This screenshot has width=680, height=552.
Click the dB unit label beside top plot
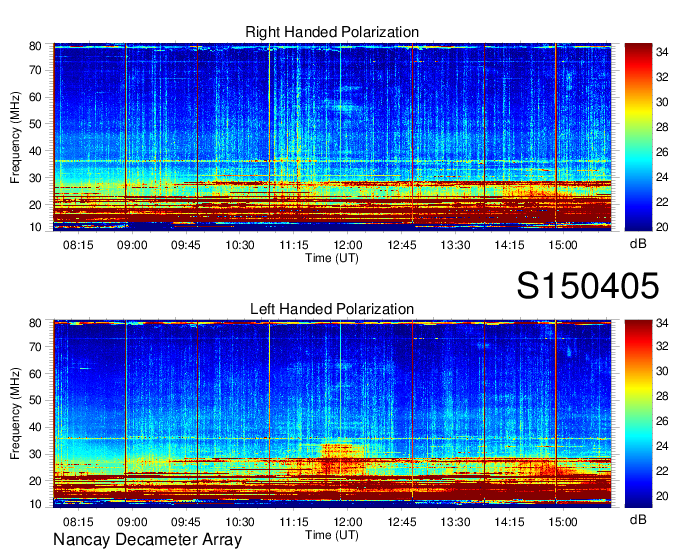click(x=638, y=244)
